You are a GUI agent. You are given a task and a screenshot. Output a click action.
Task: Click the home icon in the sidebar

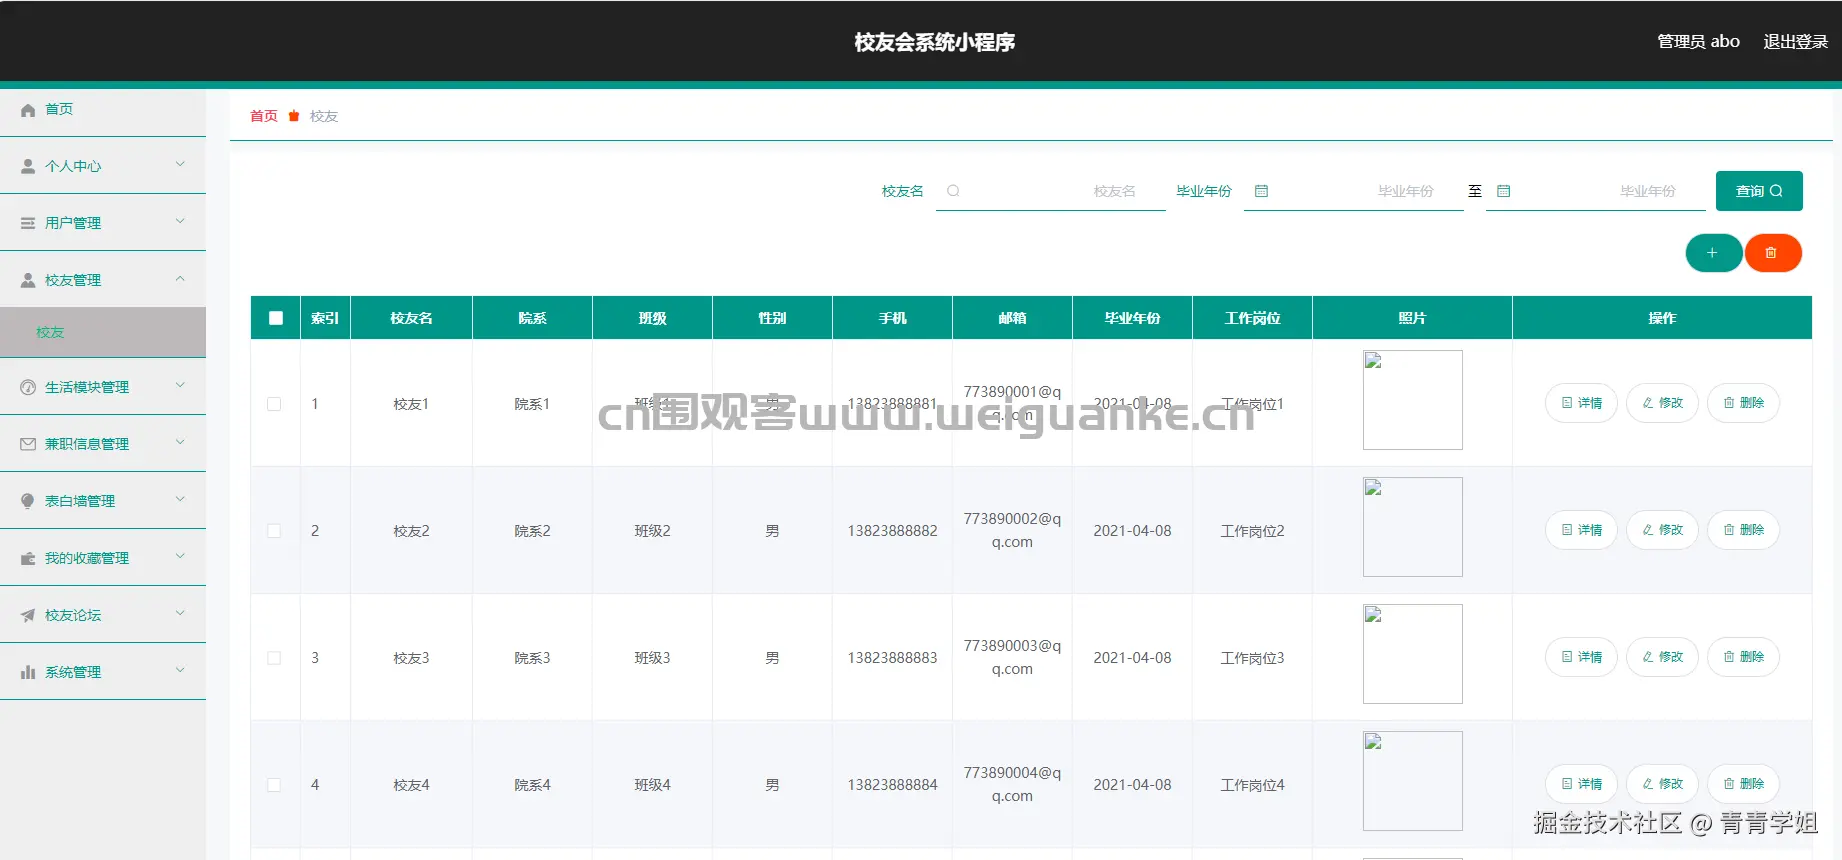click(x=28, y=110)
